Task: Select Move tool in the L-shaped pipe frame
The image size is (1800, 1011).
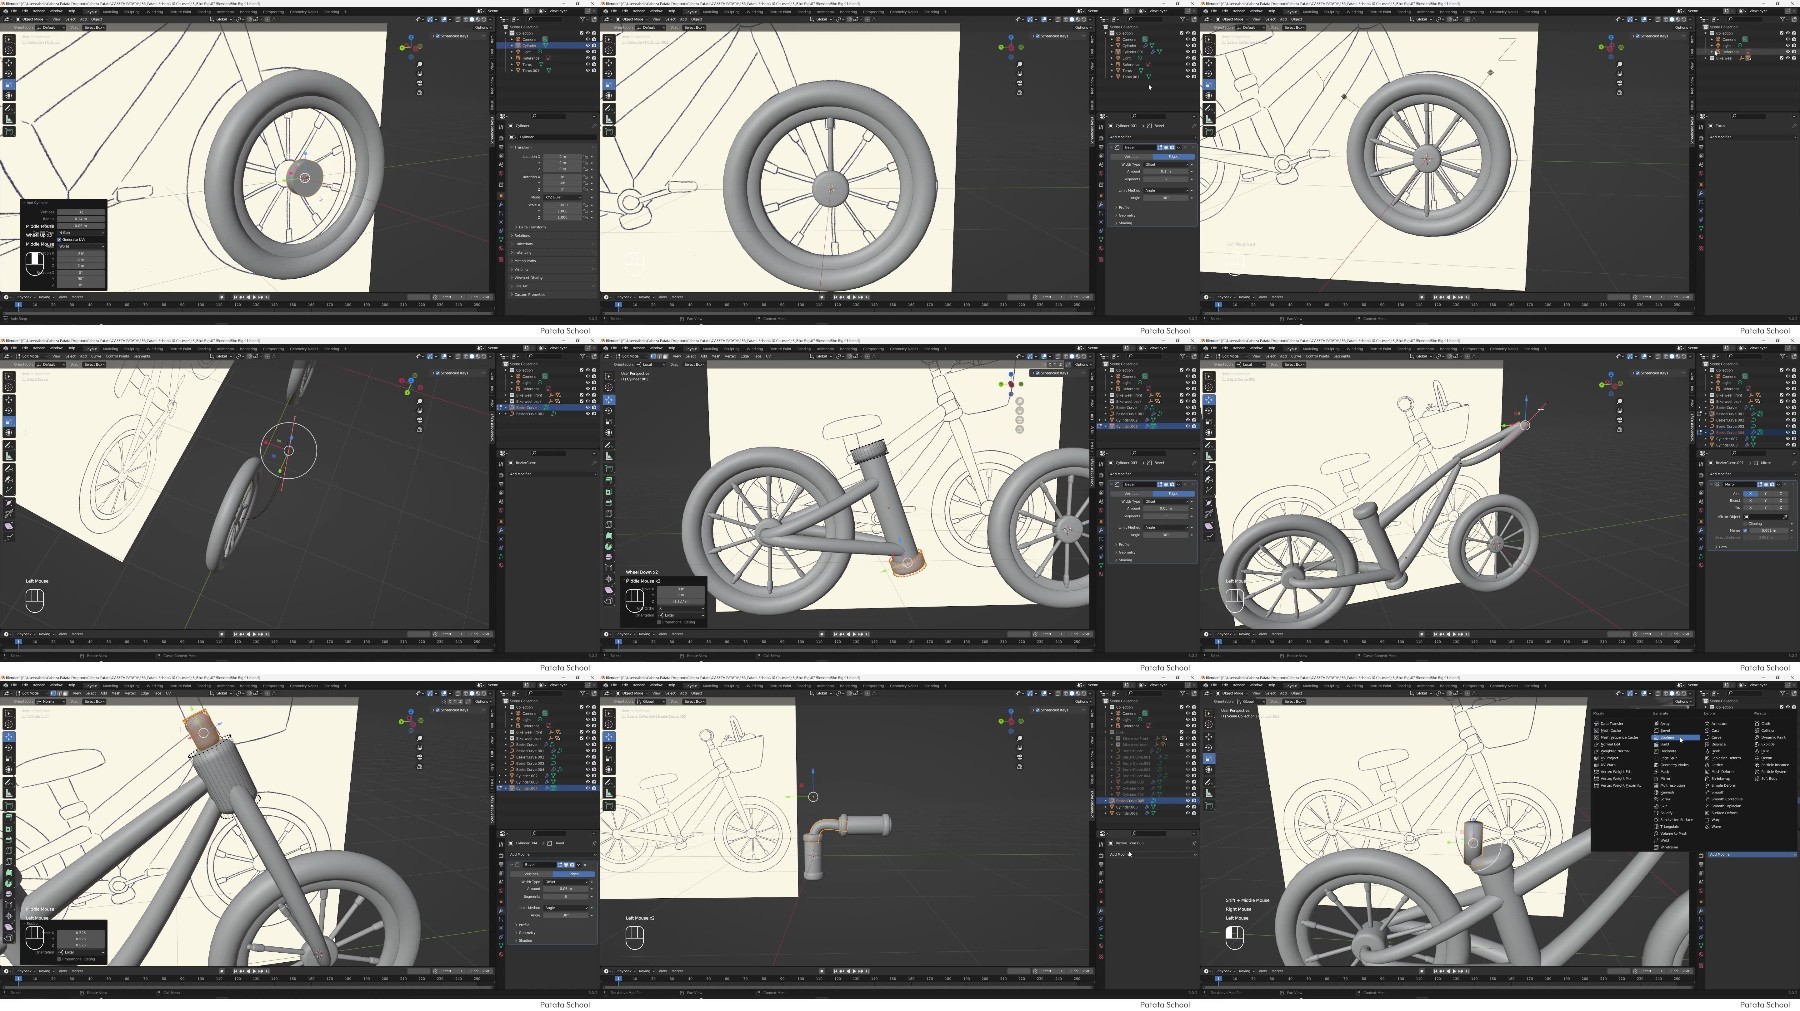Action: [x=609, y=737]
